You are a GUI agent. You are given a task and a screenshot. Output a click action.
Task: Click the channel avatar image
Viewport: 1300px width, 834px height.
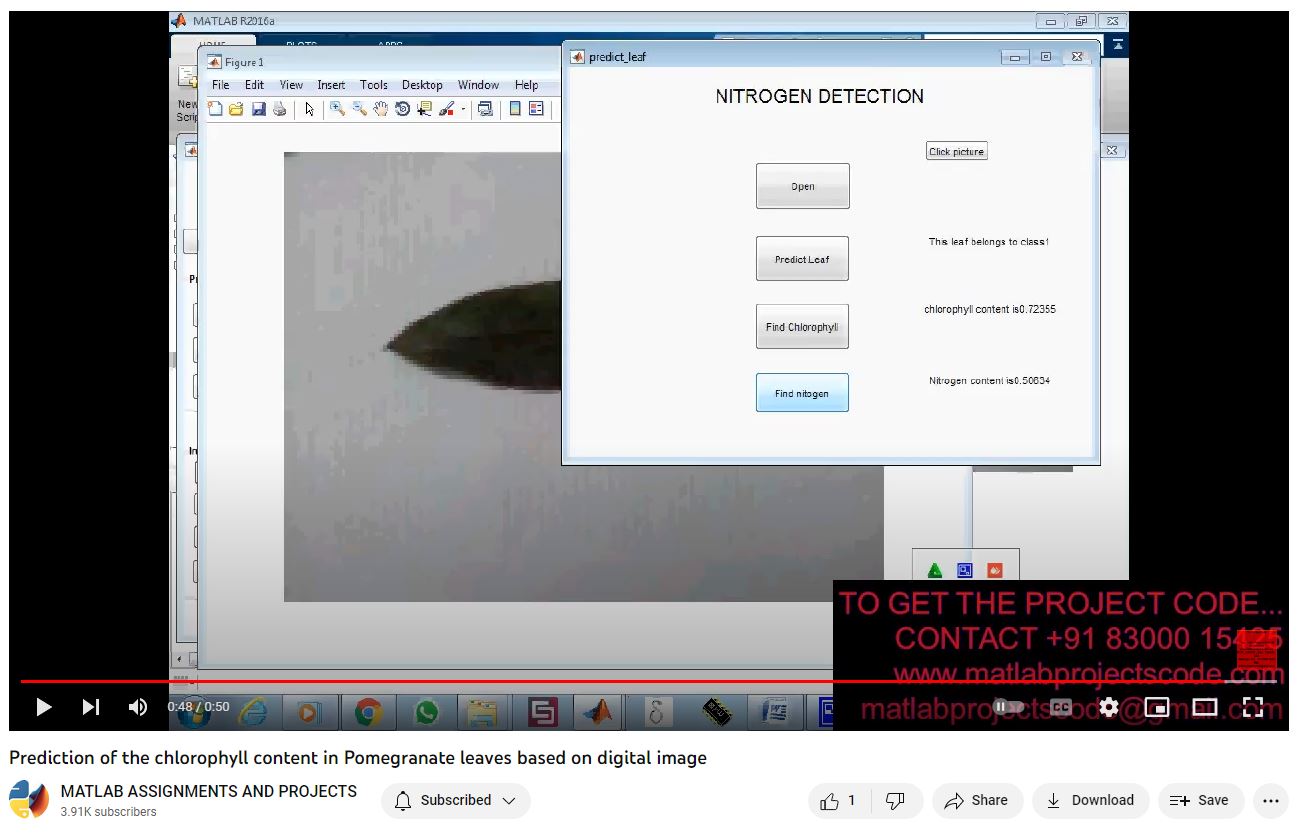coord(29,800)
